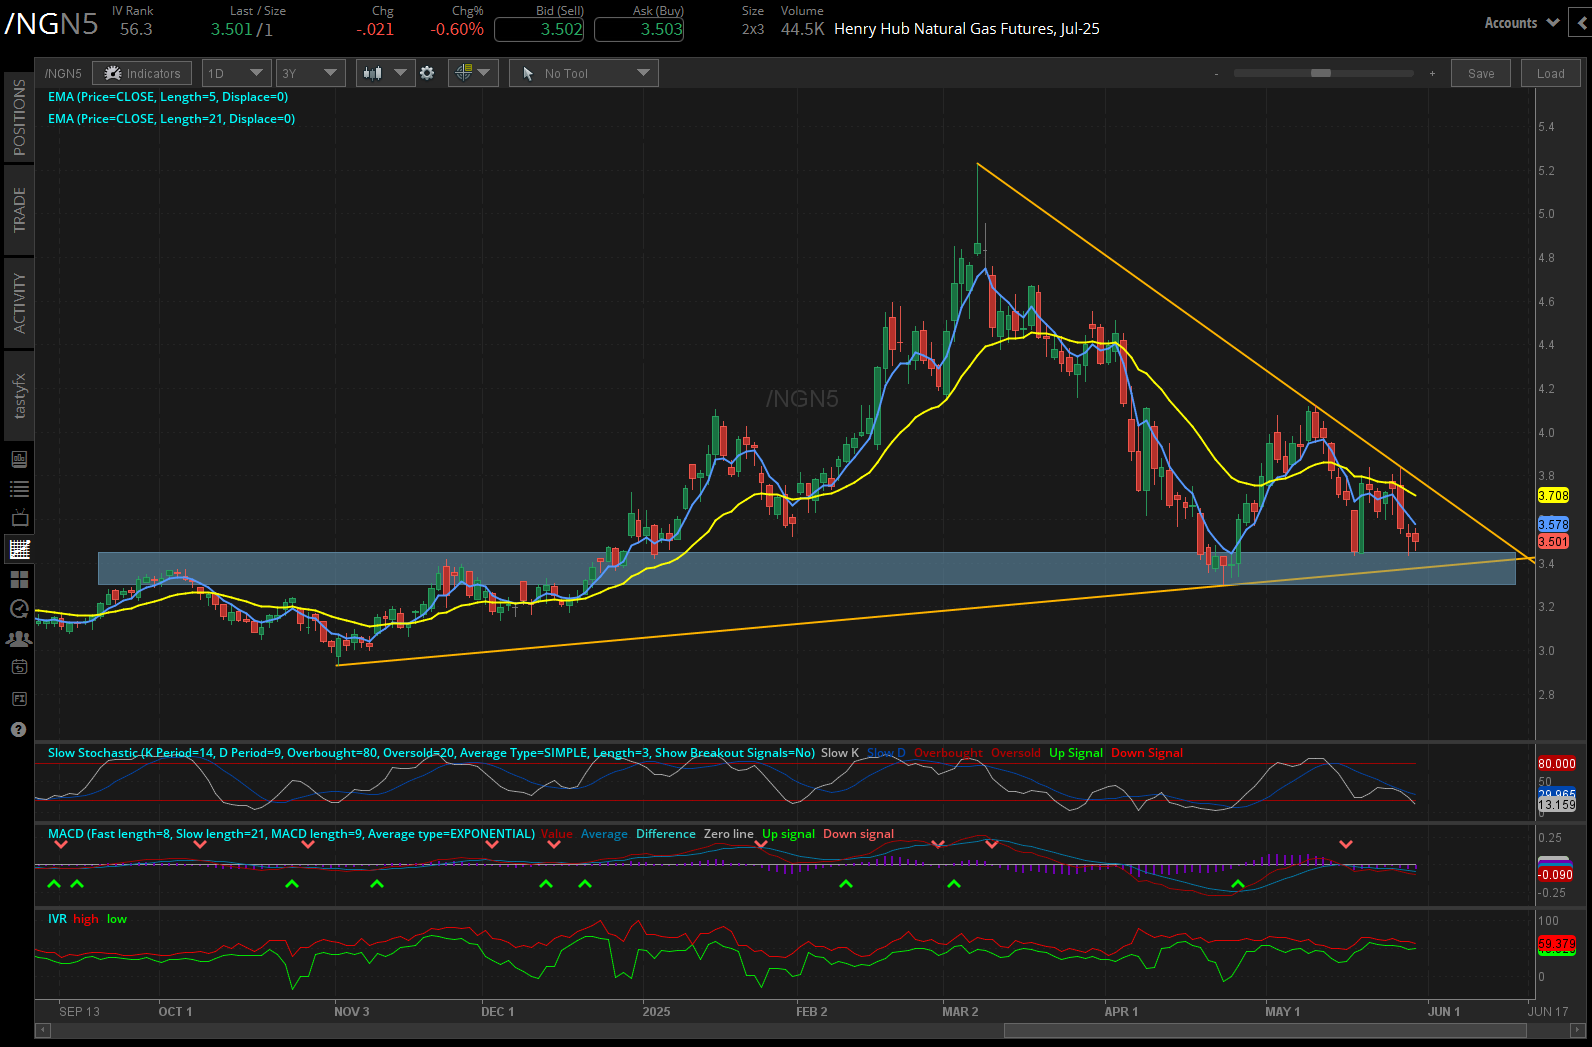Image resolution: width=1592 pixels, height=1047 pixels.
Task: Save the current chart layout
Action: pyautogui.click(x=1481, y=73)
